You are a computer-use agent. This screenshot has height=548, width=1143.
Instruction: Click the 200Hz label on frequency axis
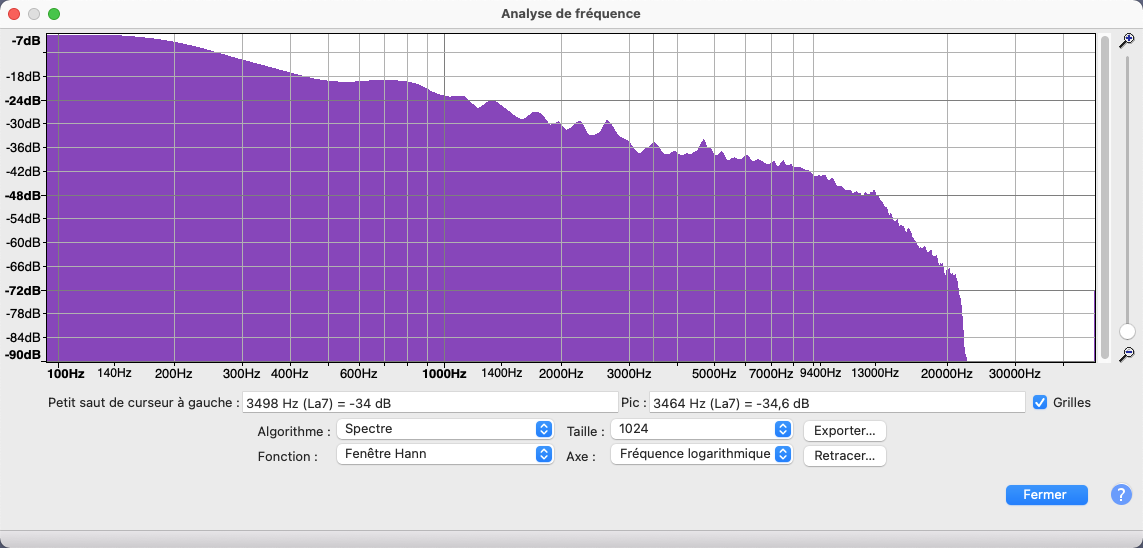[173, 374]
